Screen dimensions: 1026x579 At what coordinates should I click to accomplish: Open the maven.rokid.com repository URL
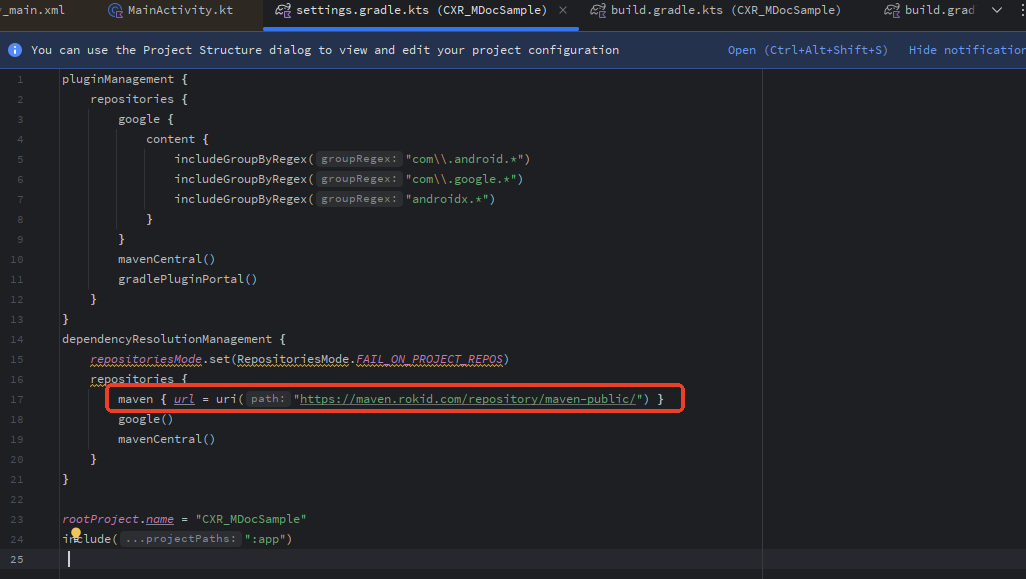coord(468,399)
